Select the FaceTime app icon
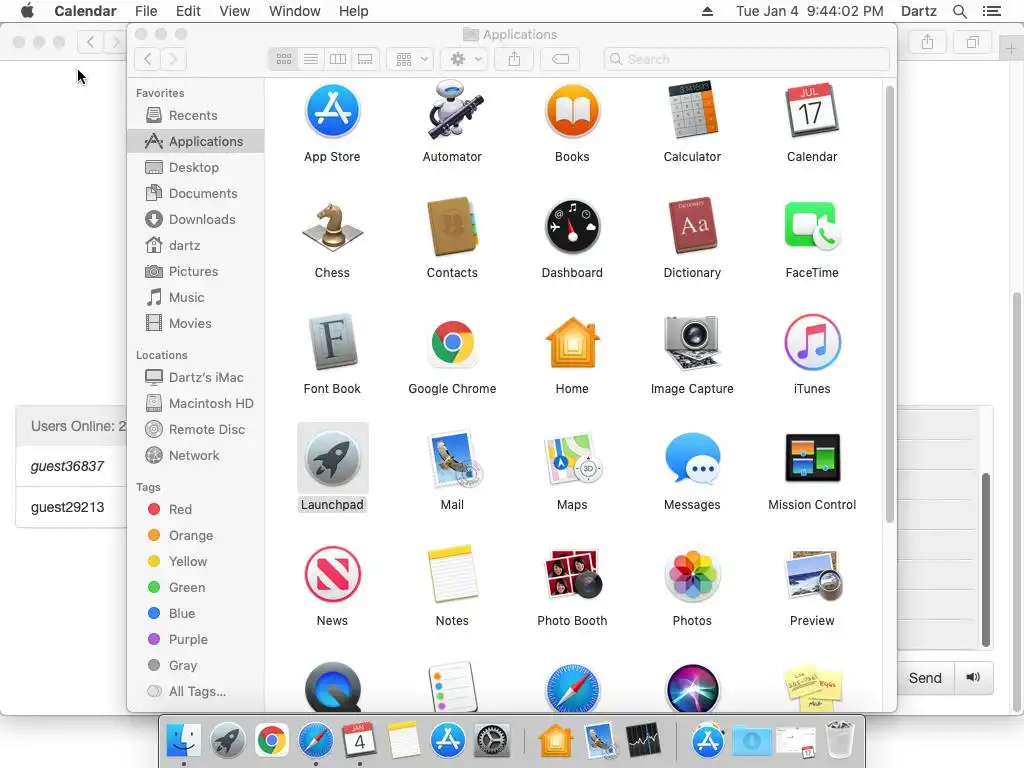 (812, 226)
